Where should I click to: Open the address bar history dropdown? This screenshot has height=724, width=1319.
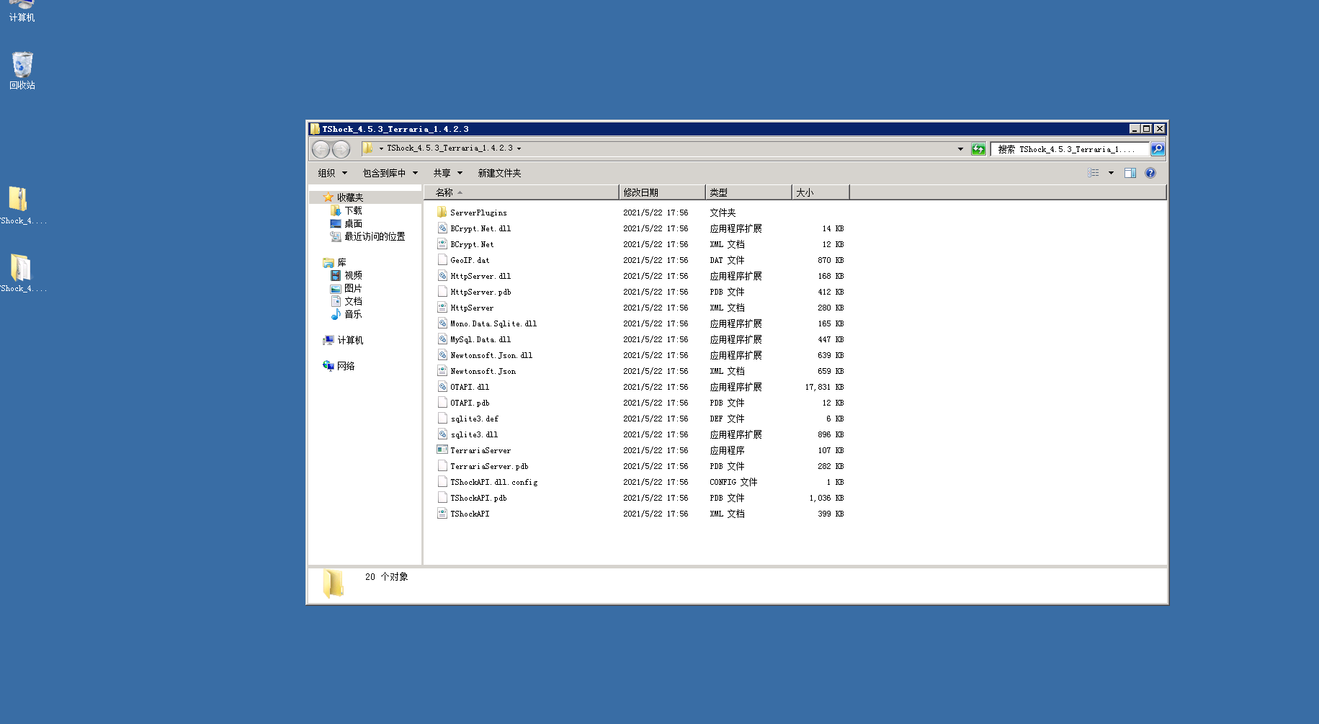960,149
